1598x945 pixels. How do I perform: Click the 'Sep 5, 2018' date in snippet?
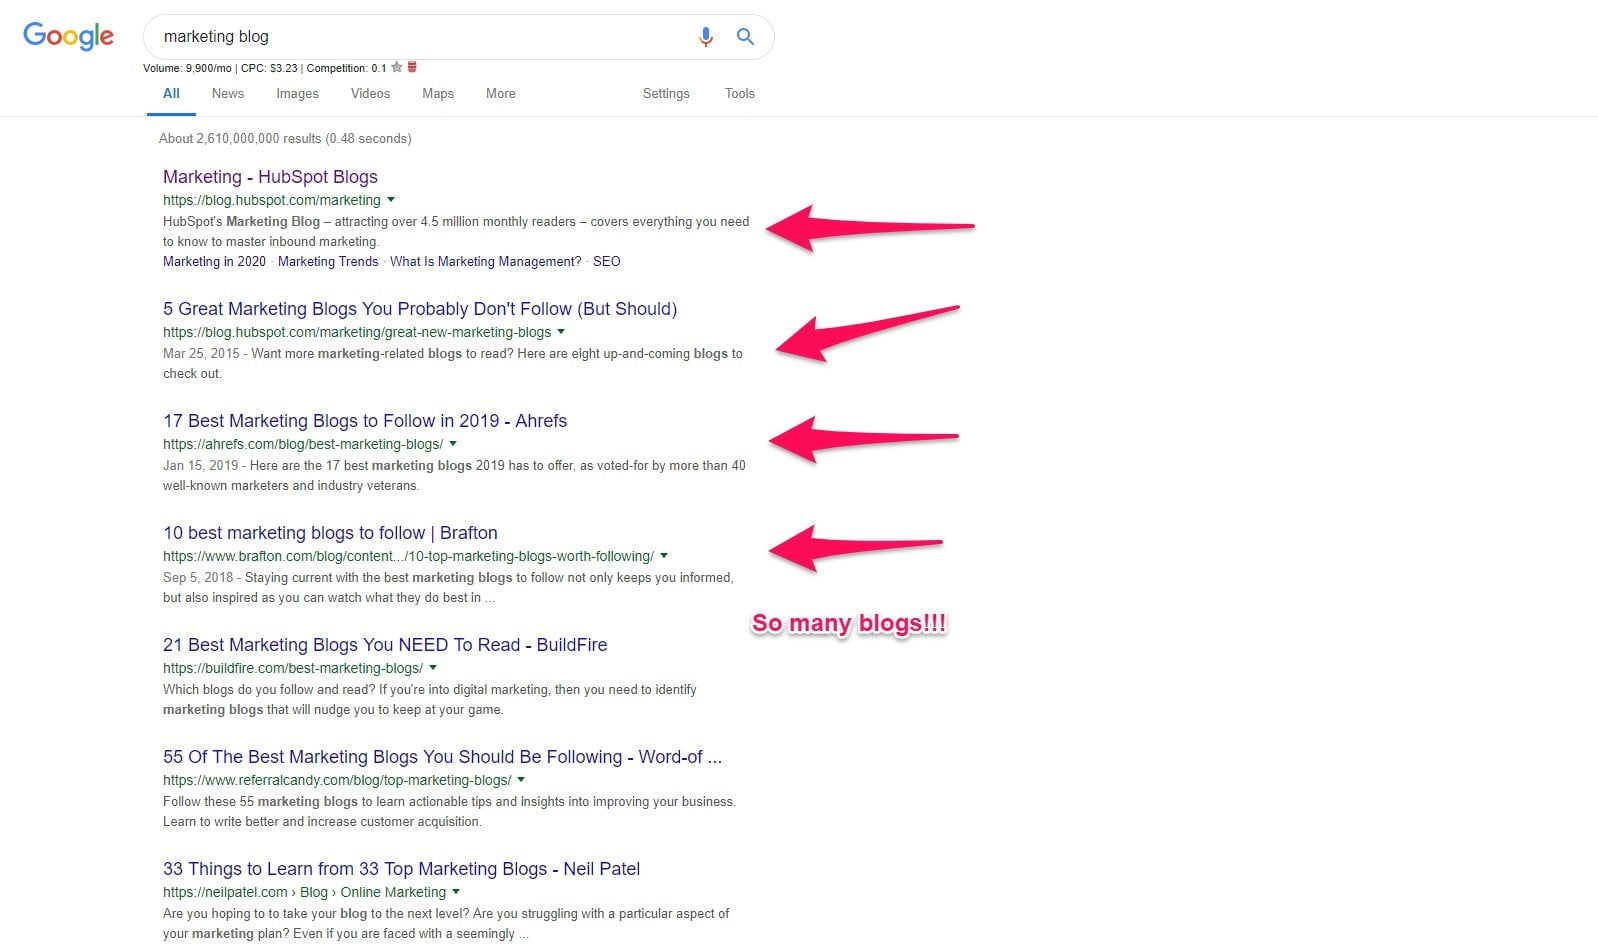(x=198, y=578)
